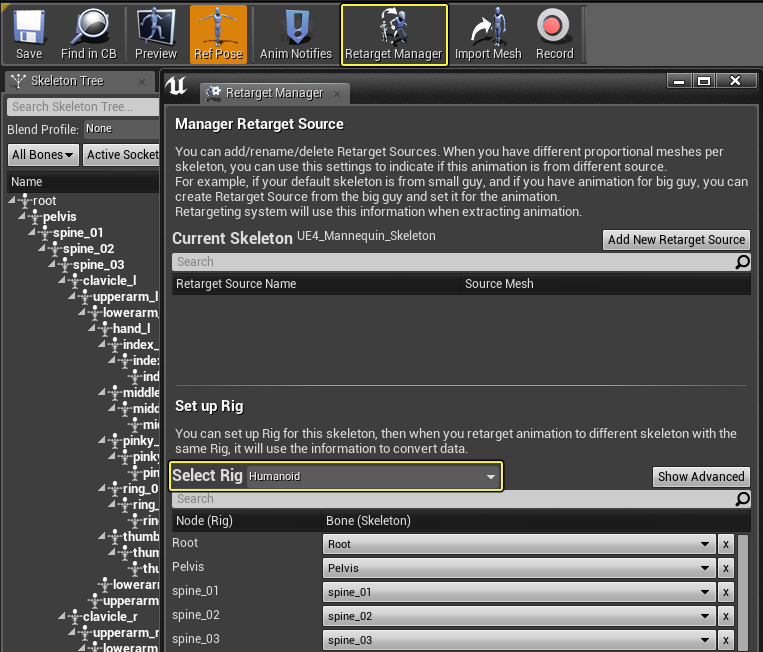Screen dimensions: 763x652
Task: Open Anim Notifies
Action: tap(295, 34)
